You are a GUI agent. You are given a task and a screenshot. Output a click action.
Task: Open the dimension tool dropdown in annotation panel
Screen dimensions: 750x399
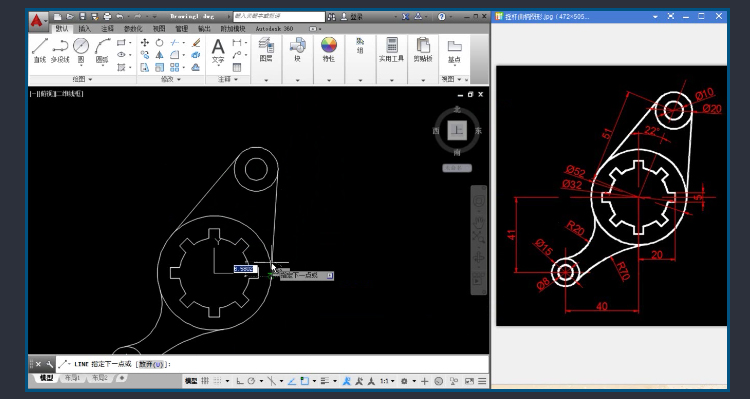click(246, 43)
